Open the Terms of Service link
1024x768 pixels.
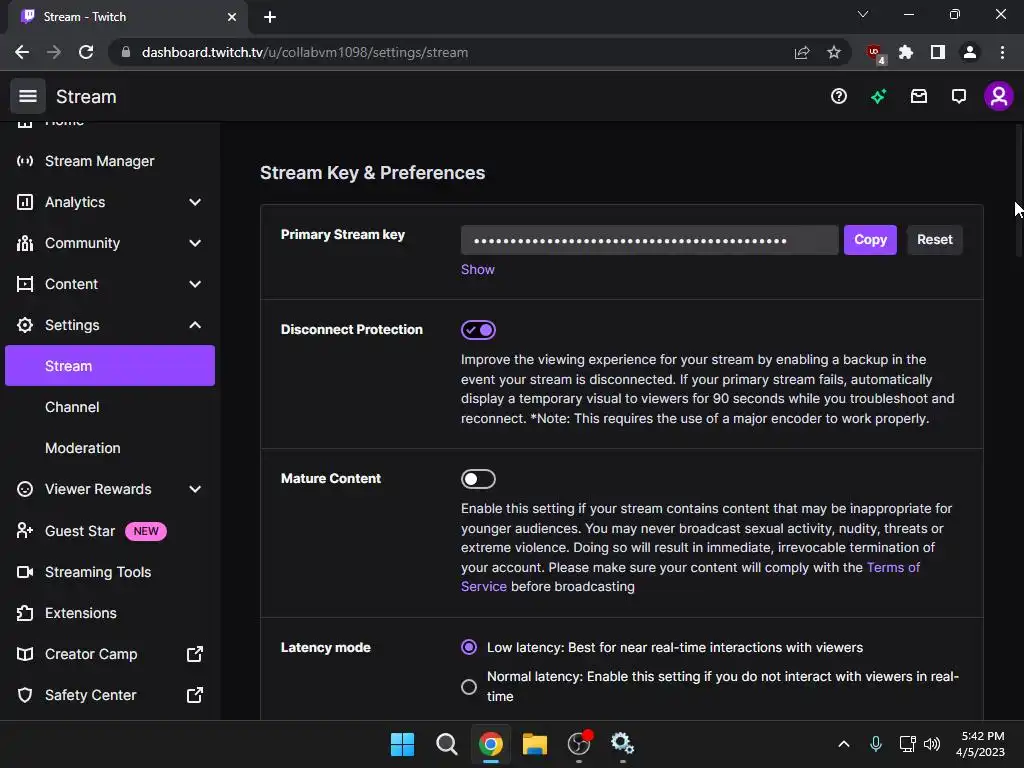[x=690, y=577]
